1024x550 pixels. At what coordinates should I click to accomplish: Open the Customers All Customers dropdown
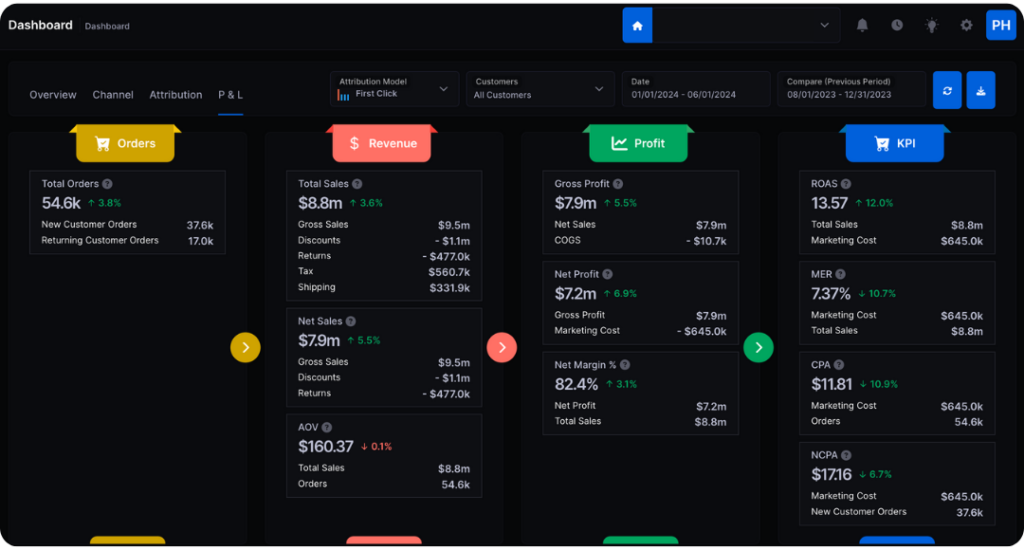(x=540, y=89)
